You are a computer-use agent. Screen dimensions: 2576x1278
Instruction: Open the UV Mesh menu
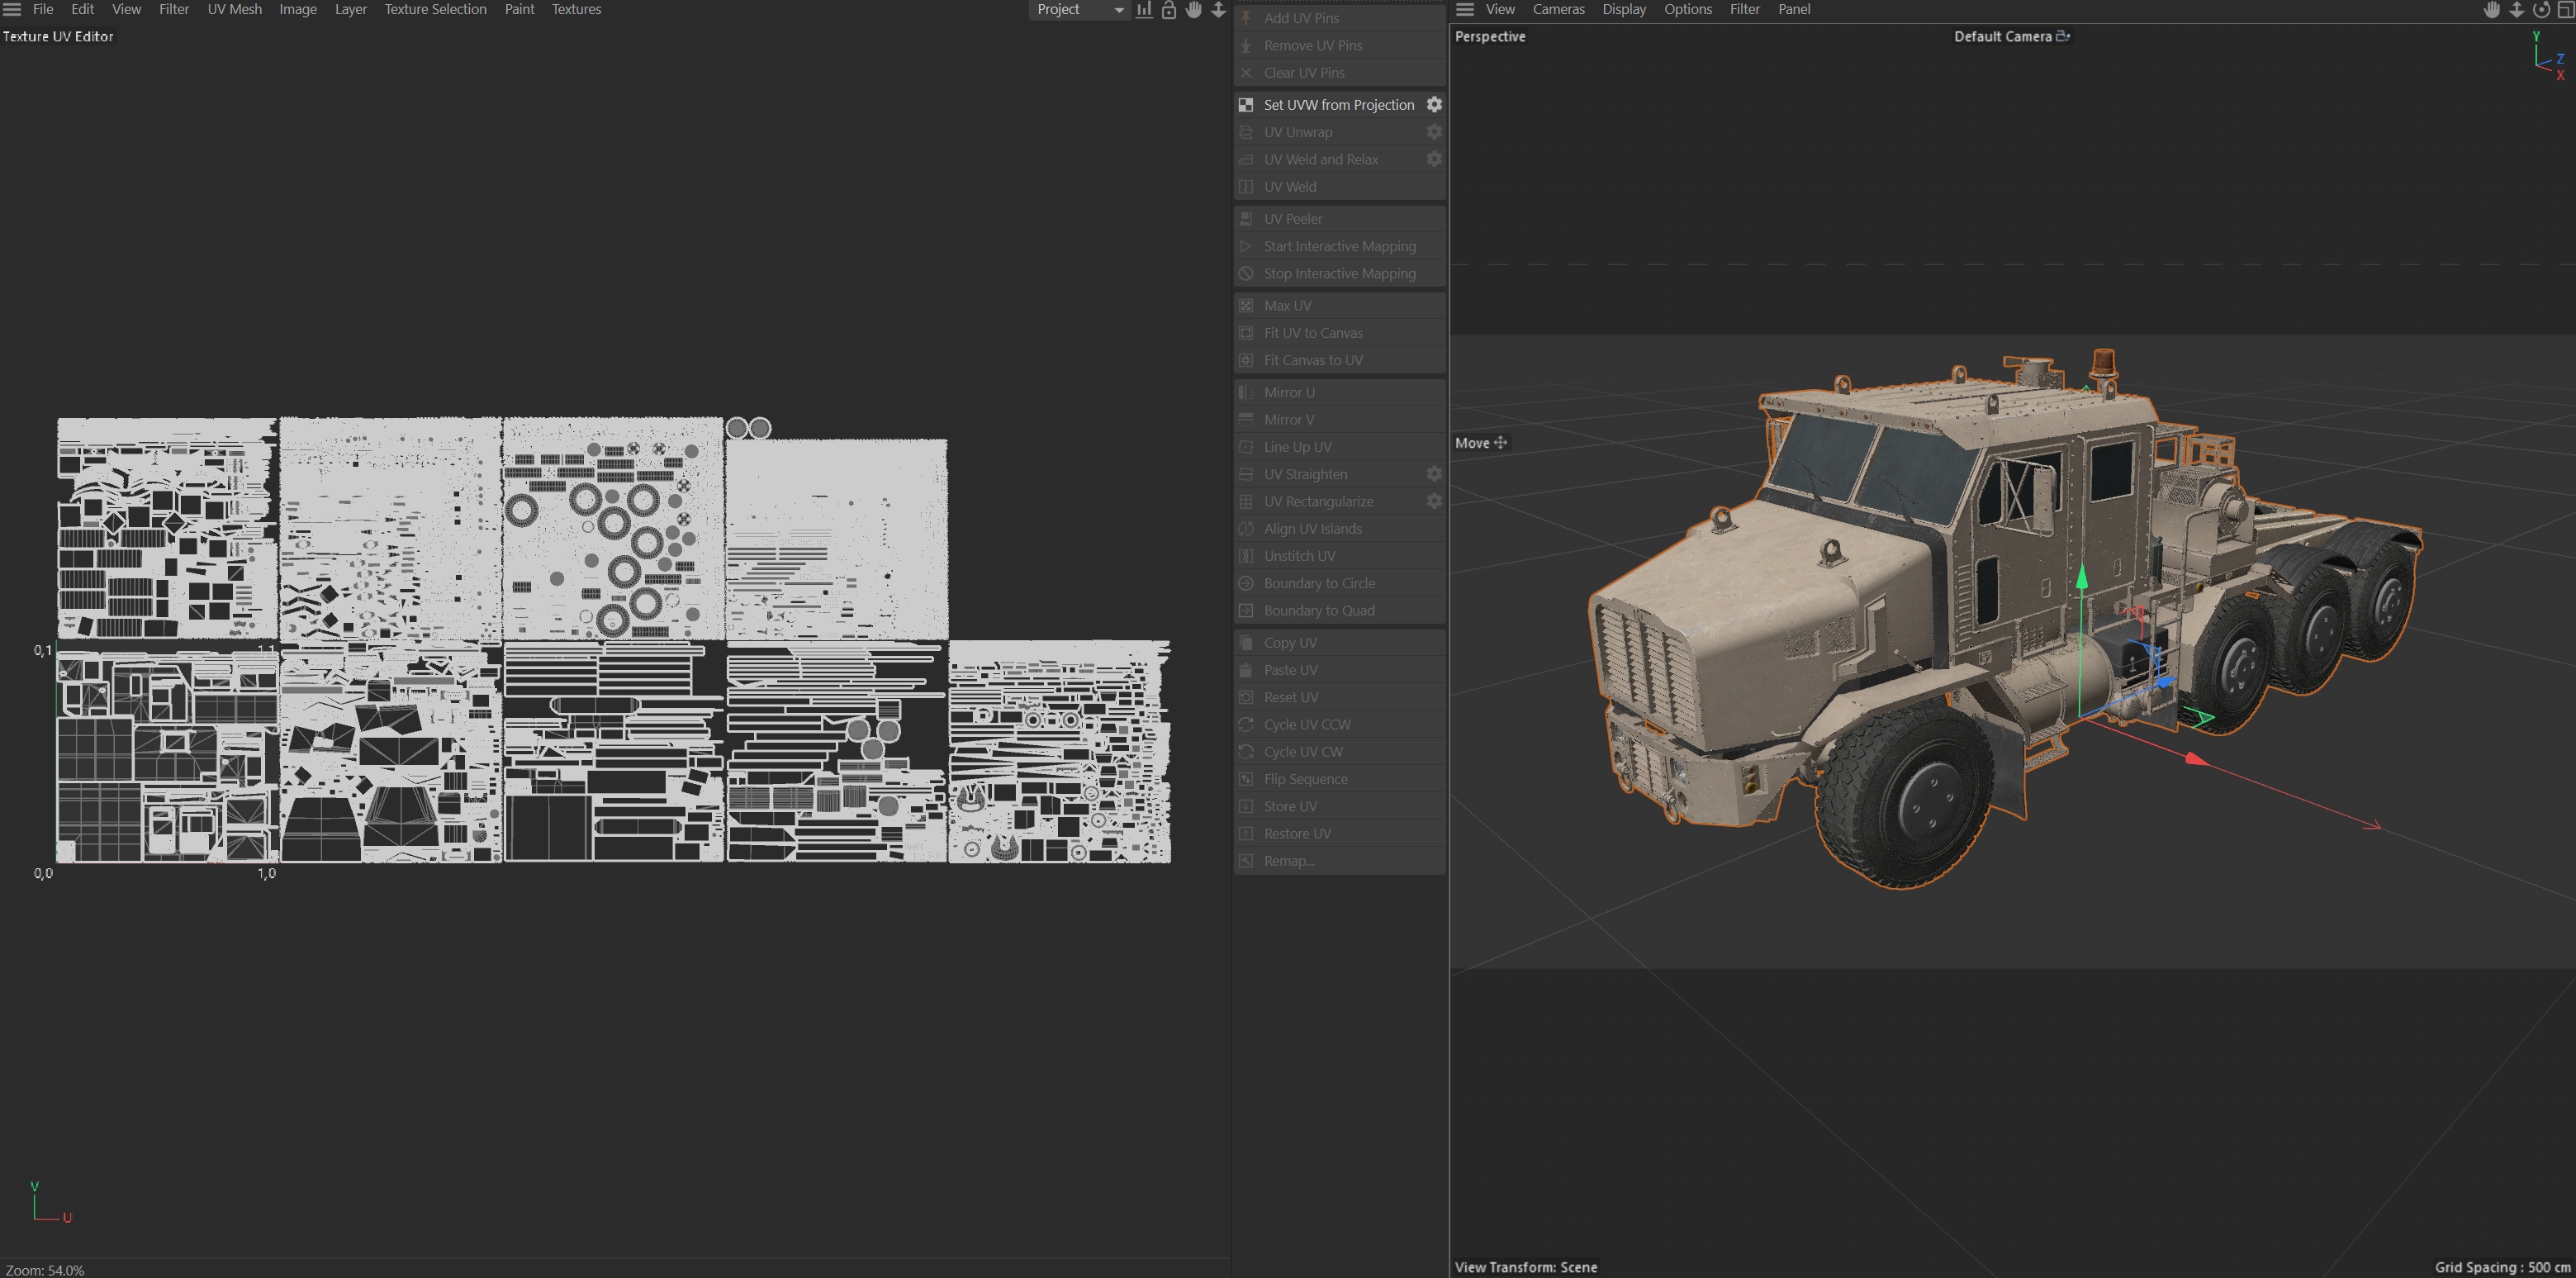click(234, 10)
